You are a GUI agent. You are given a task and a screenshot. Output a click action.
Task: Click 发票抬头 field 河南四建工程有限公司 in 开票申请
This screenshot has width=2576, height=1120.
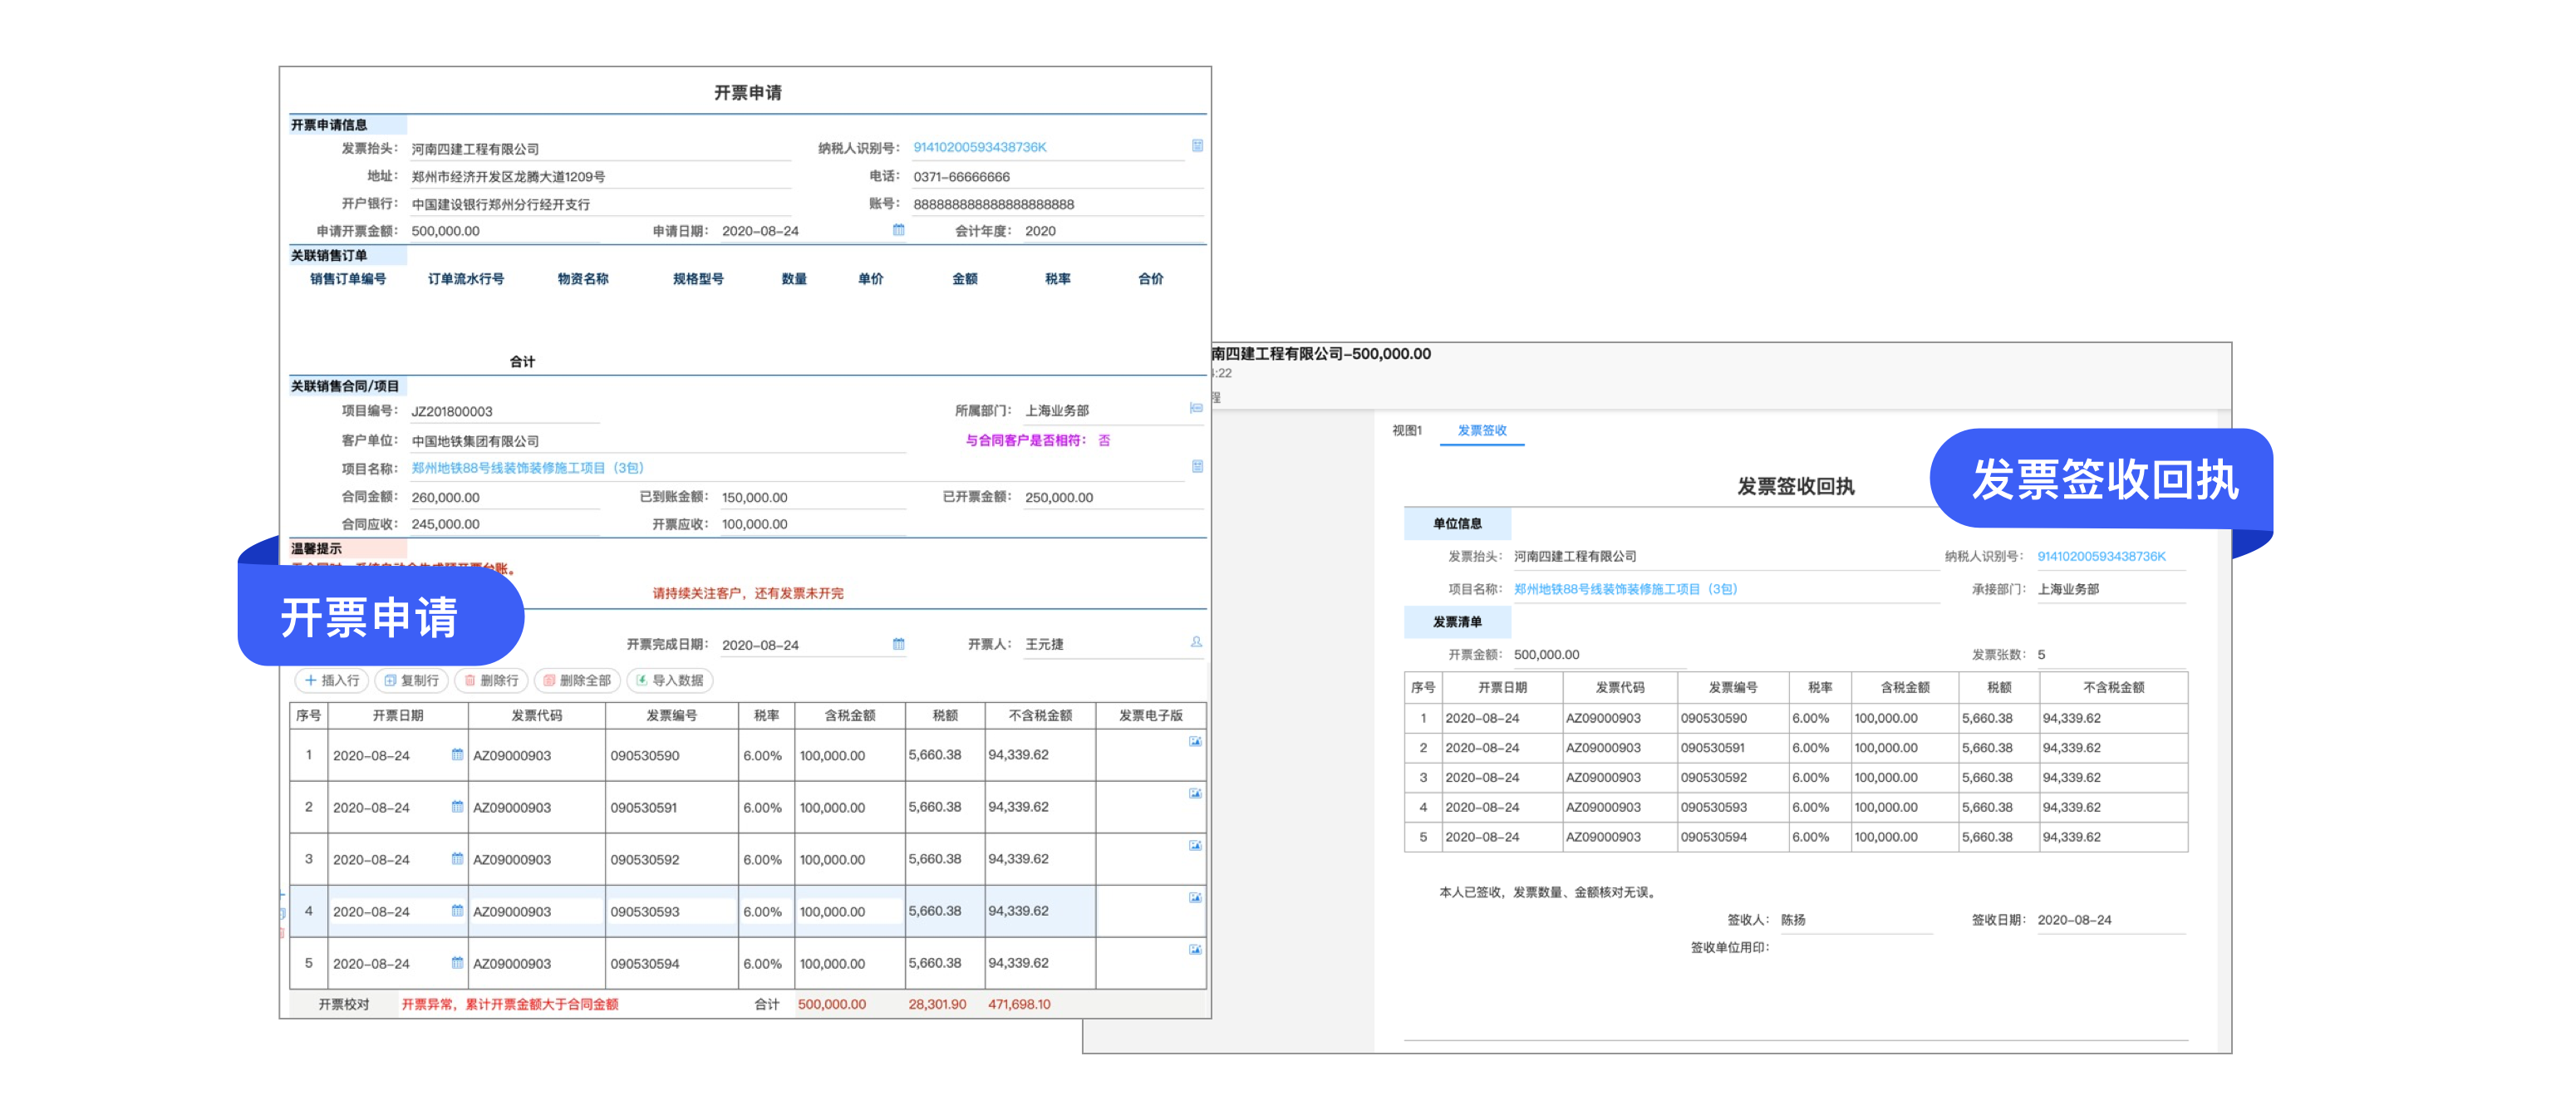point(600,149)
